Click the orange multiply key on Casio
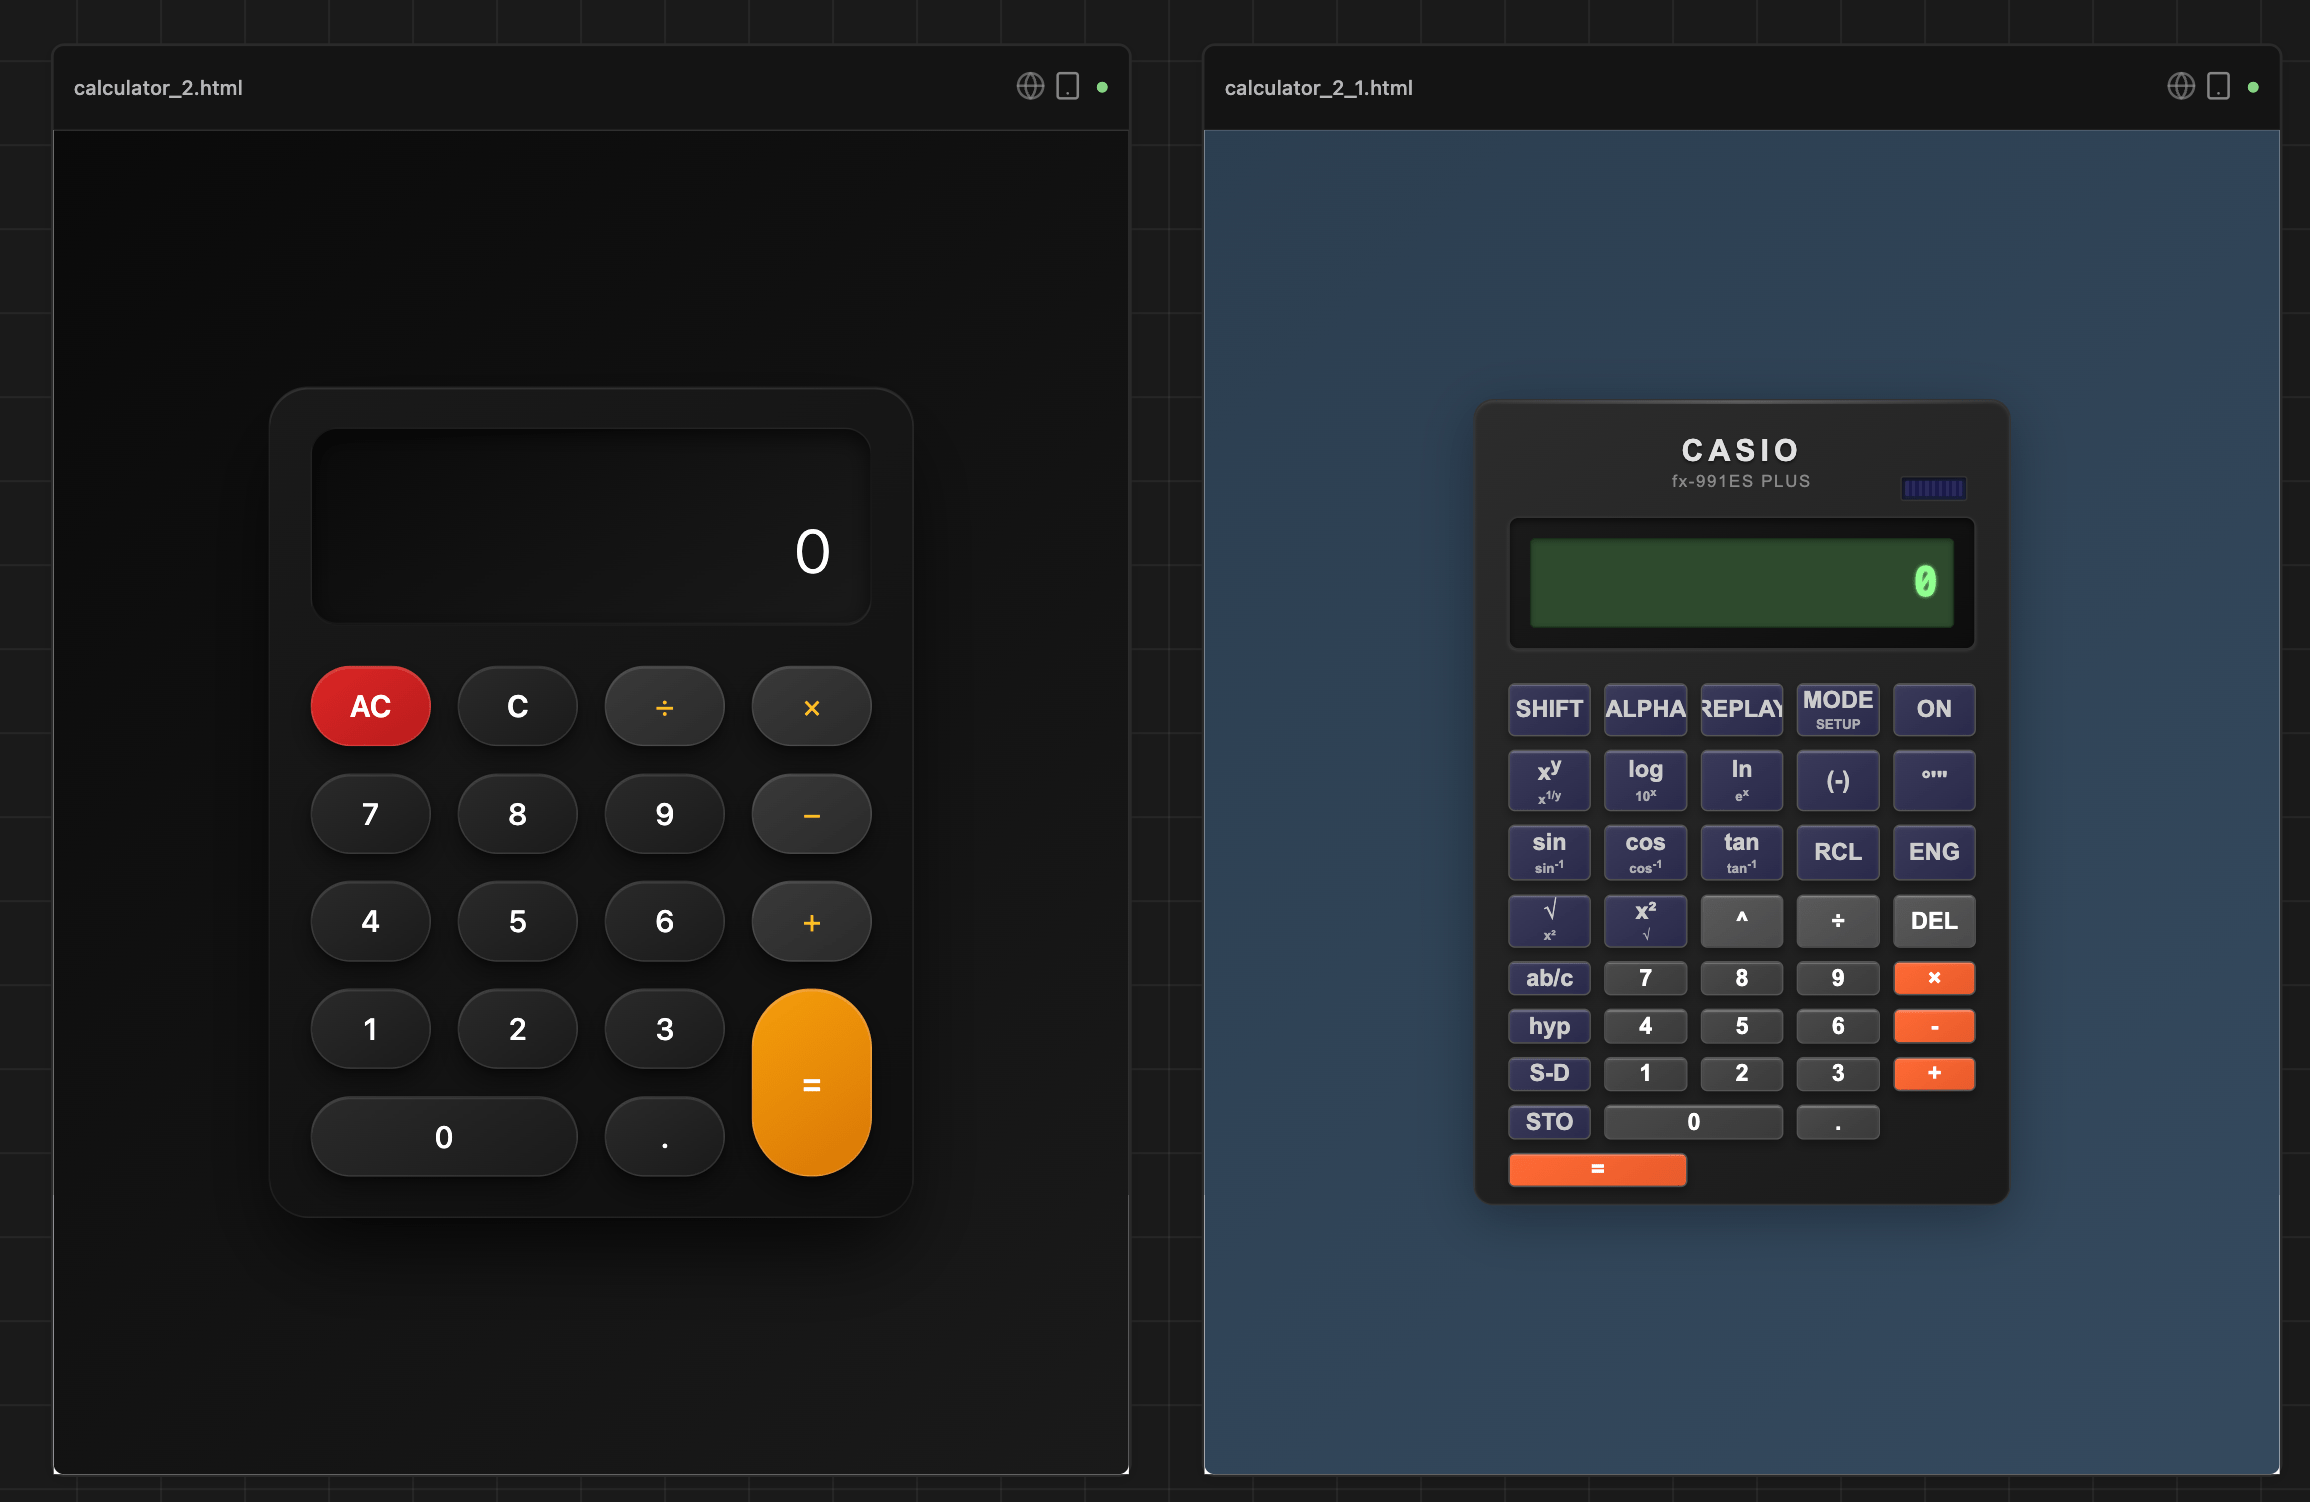The image size is (2310, 1502). [x=1934, y=978]
